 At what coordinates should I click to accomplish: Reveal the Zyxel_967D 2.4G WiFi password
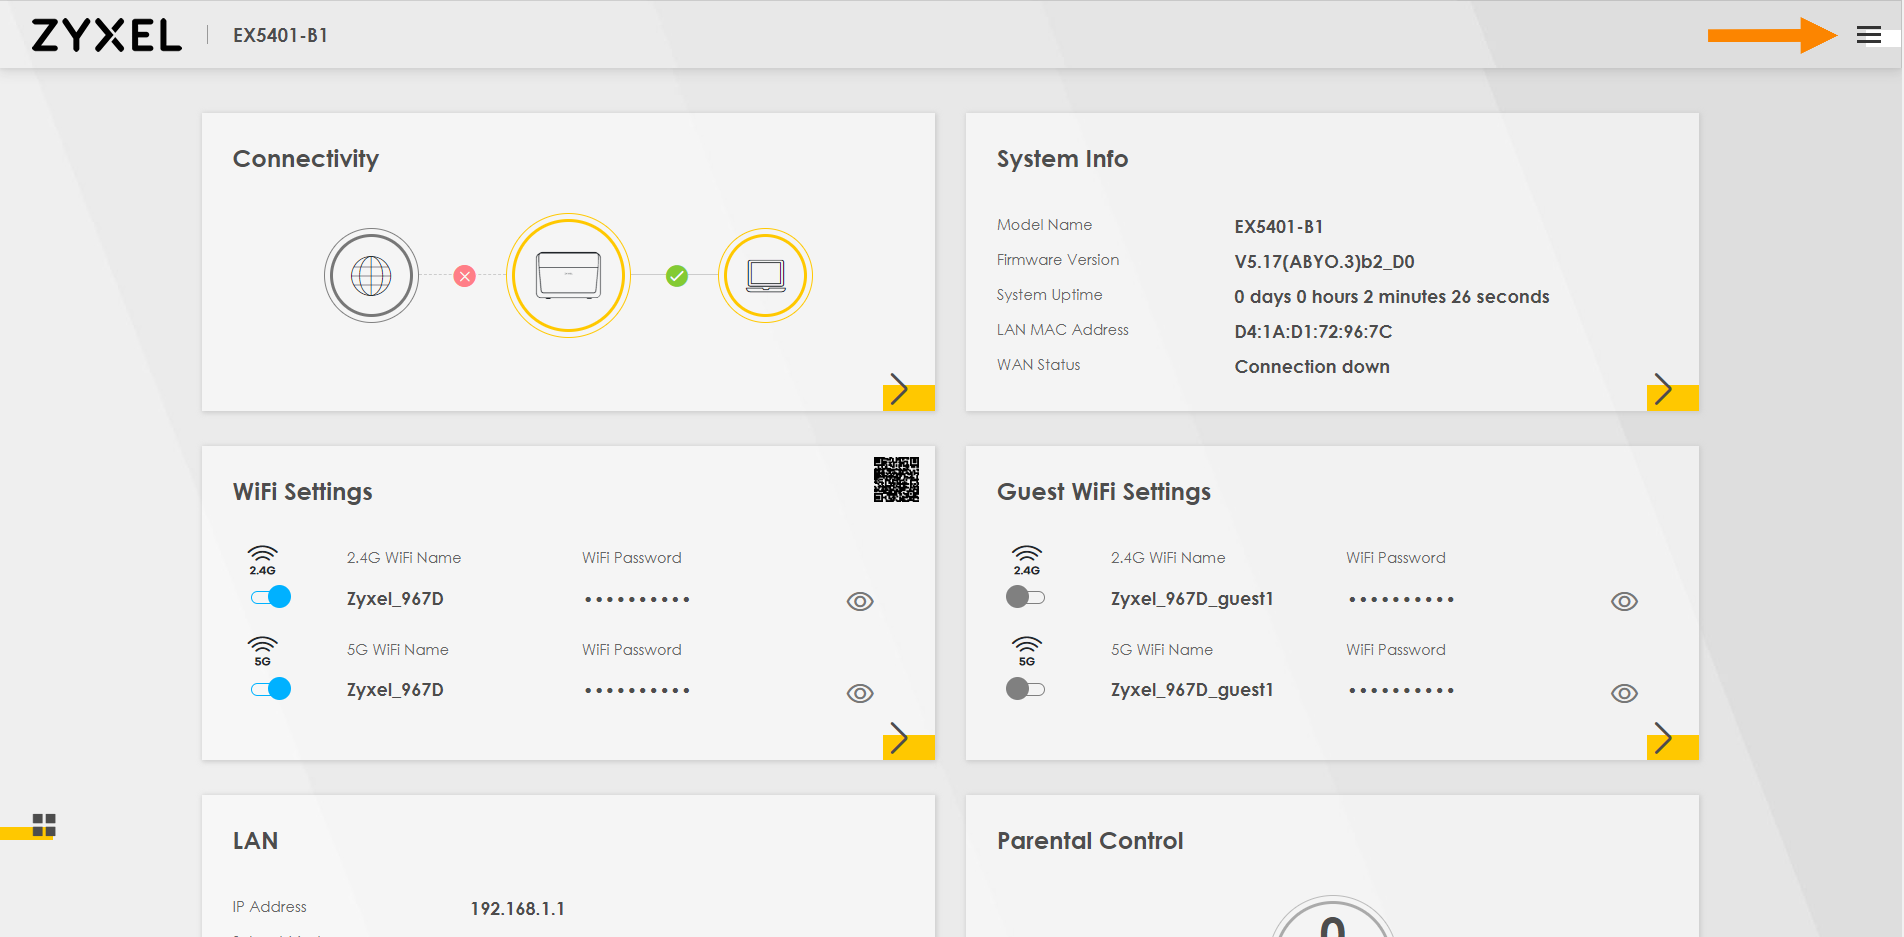click(x=859, y=601)
